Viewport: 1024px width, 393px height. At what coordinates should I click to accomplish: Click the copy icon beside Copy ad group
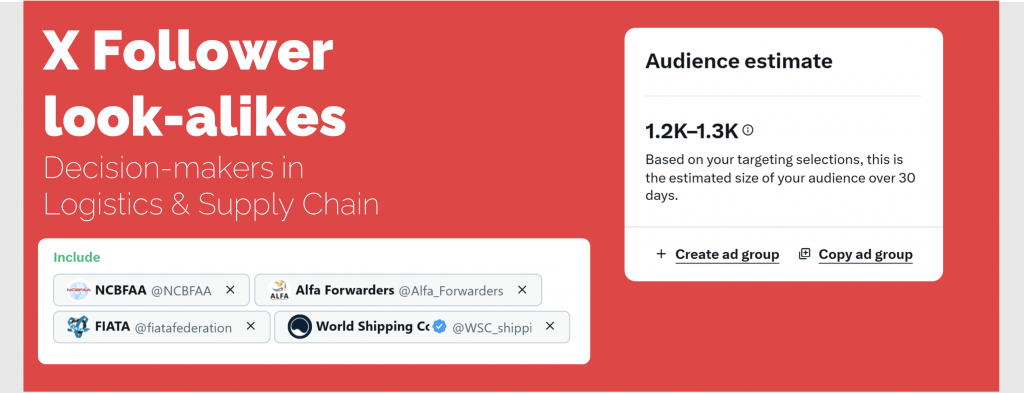tap(805, 254)
